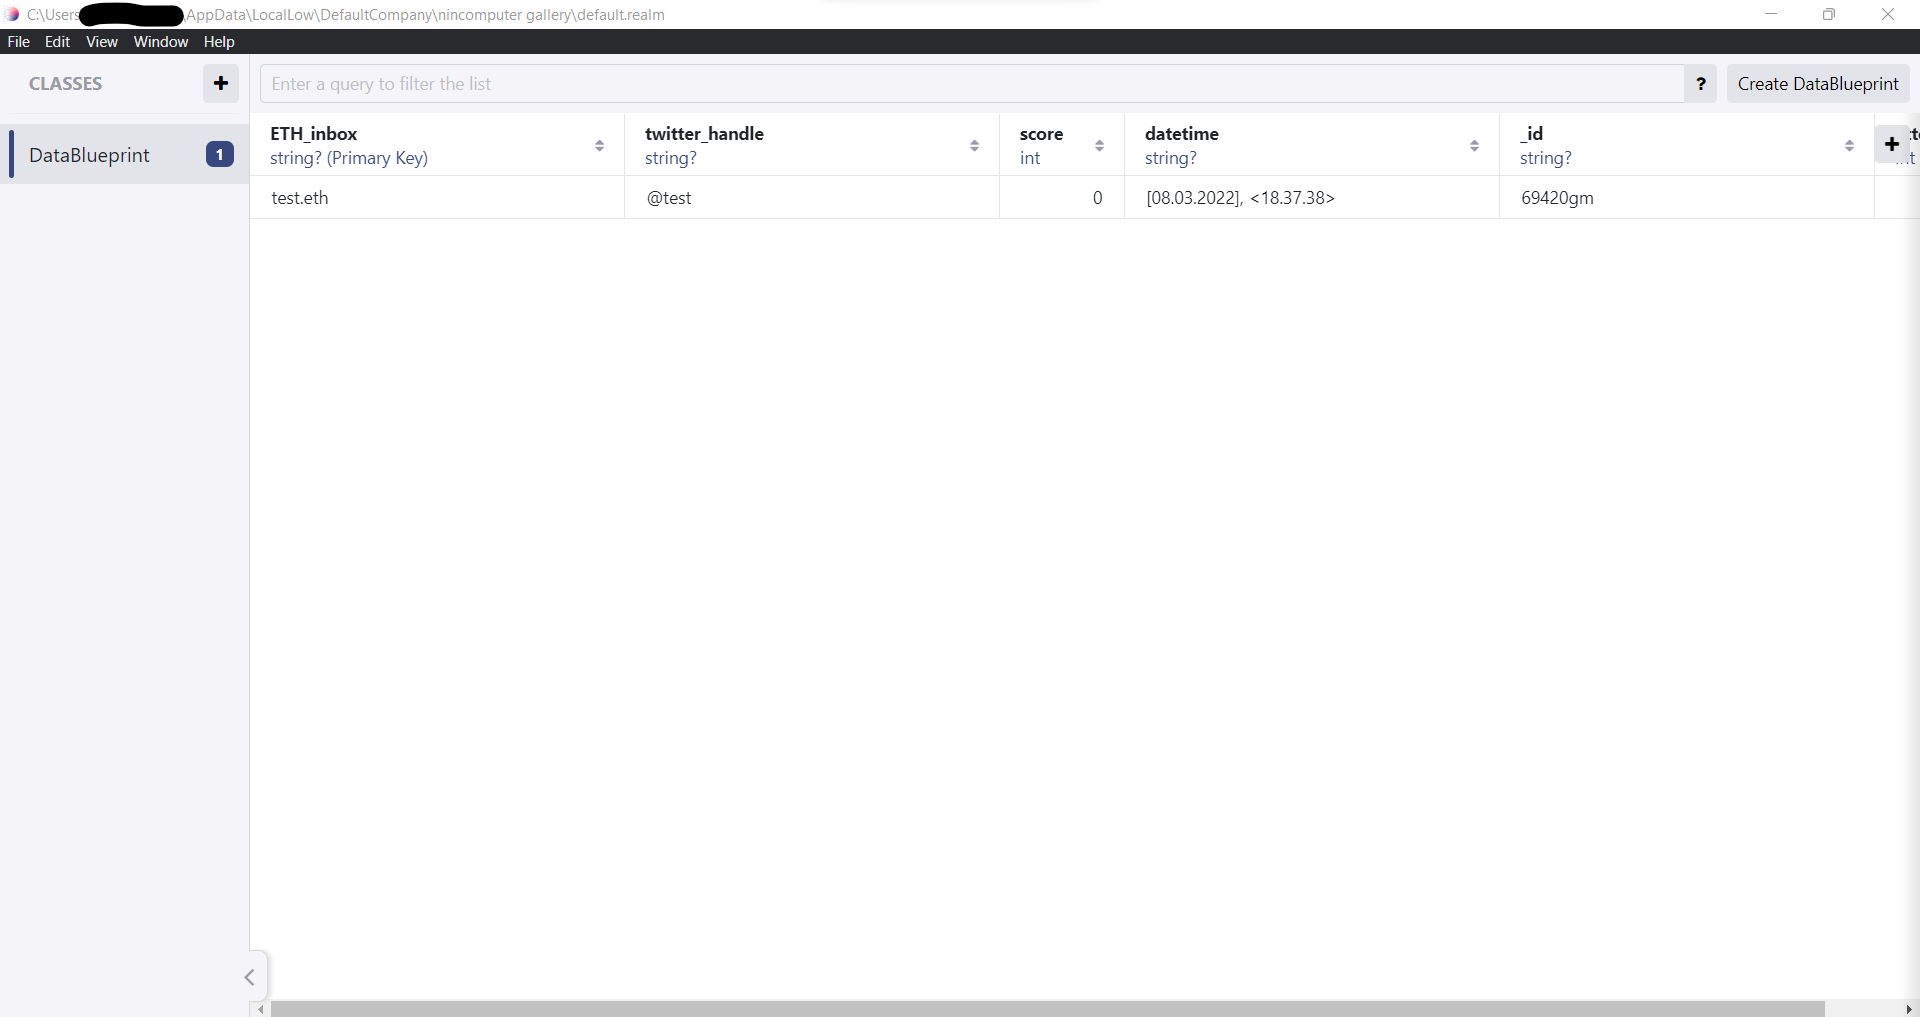1920x1017 pixels.
Task: Select the DataBlueprint class in sidebar
Action: (125, 155)
